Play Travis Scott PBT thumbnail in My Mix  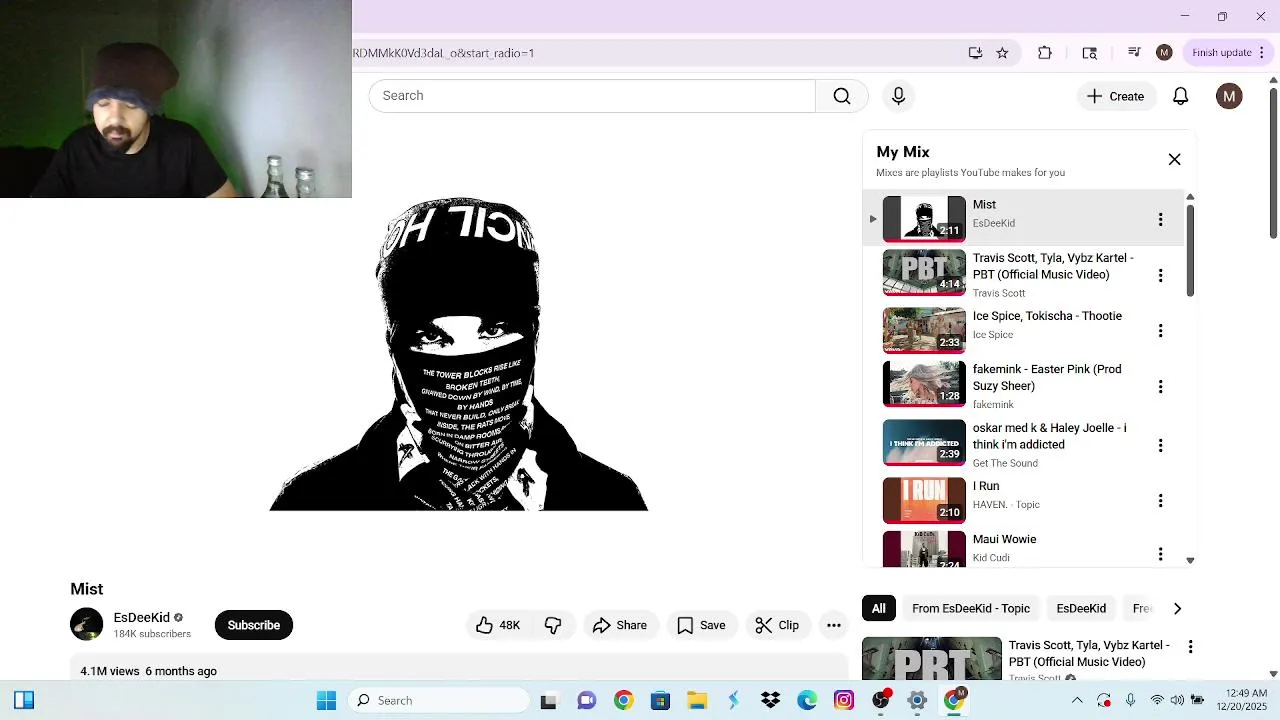tap(924, 273)
